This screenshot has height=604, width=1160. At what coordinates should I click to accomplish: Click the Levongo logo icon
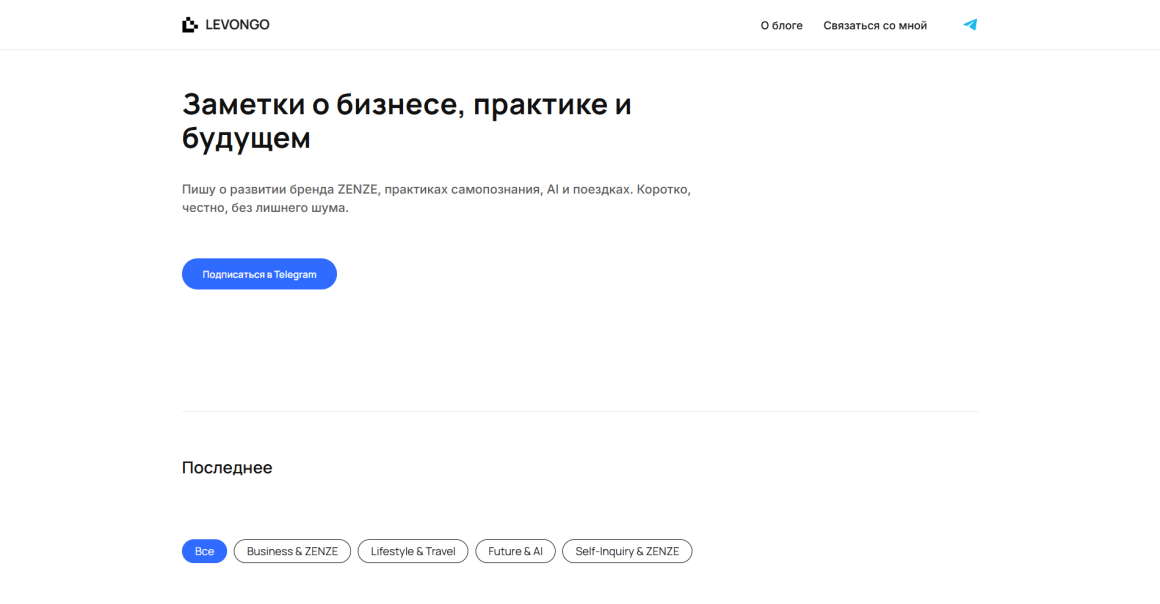[190, 25]
